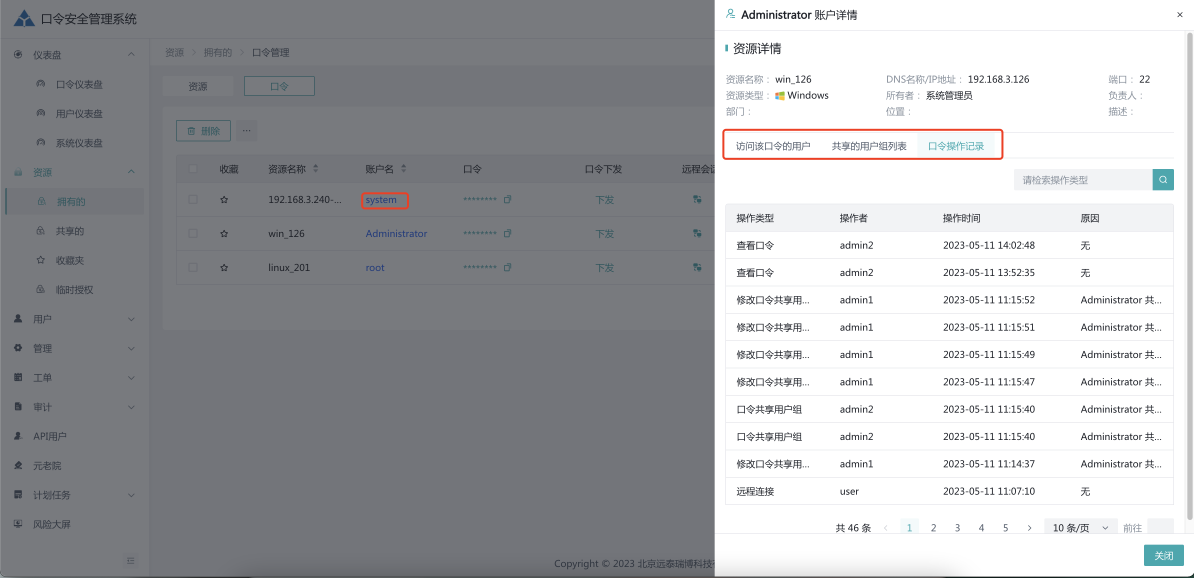Click the 账户名 column sort icon

(x=404, y=169)
